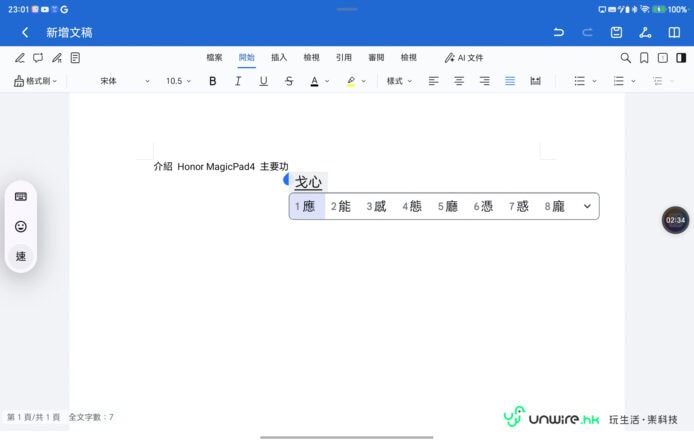Click the document line 介紹 Honor MagicPad4 主要功
Screen dimensions: 694x444
tap(221, 166)
